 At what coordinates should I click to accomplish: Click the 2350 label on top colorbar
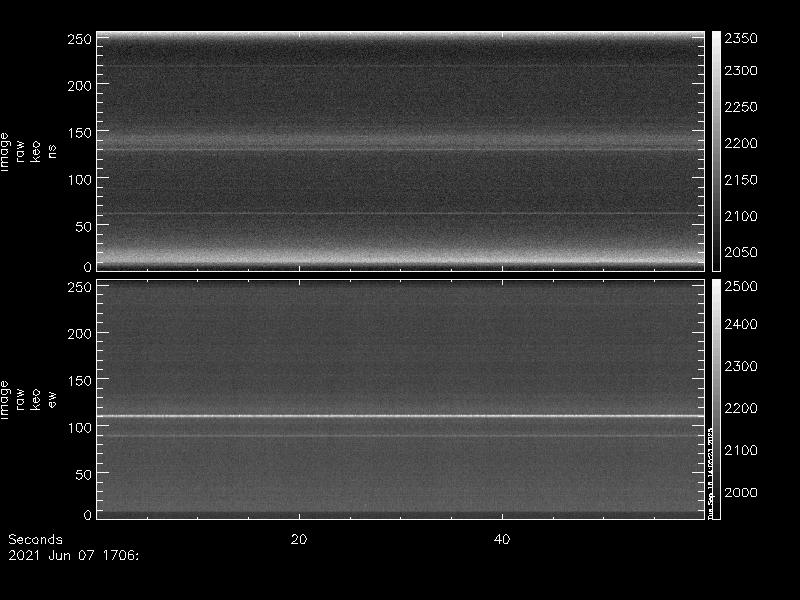(x=741, y=38)
